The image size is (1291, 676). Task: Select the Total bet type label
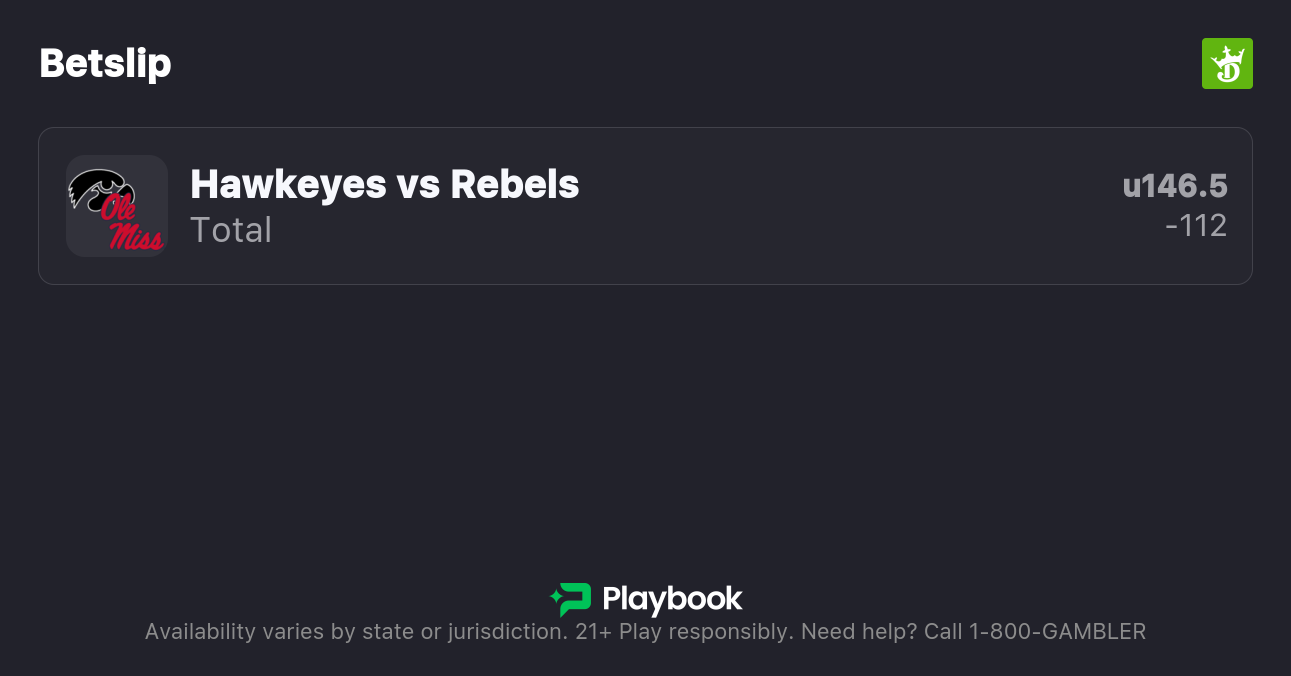pos(231,230)
